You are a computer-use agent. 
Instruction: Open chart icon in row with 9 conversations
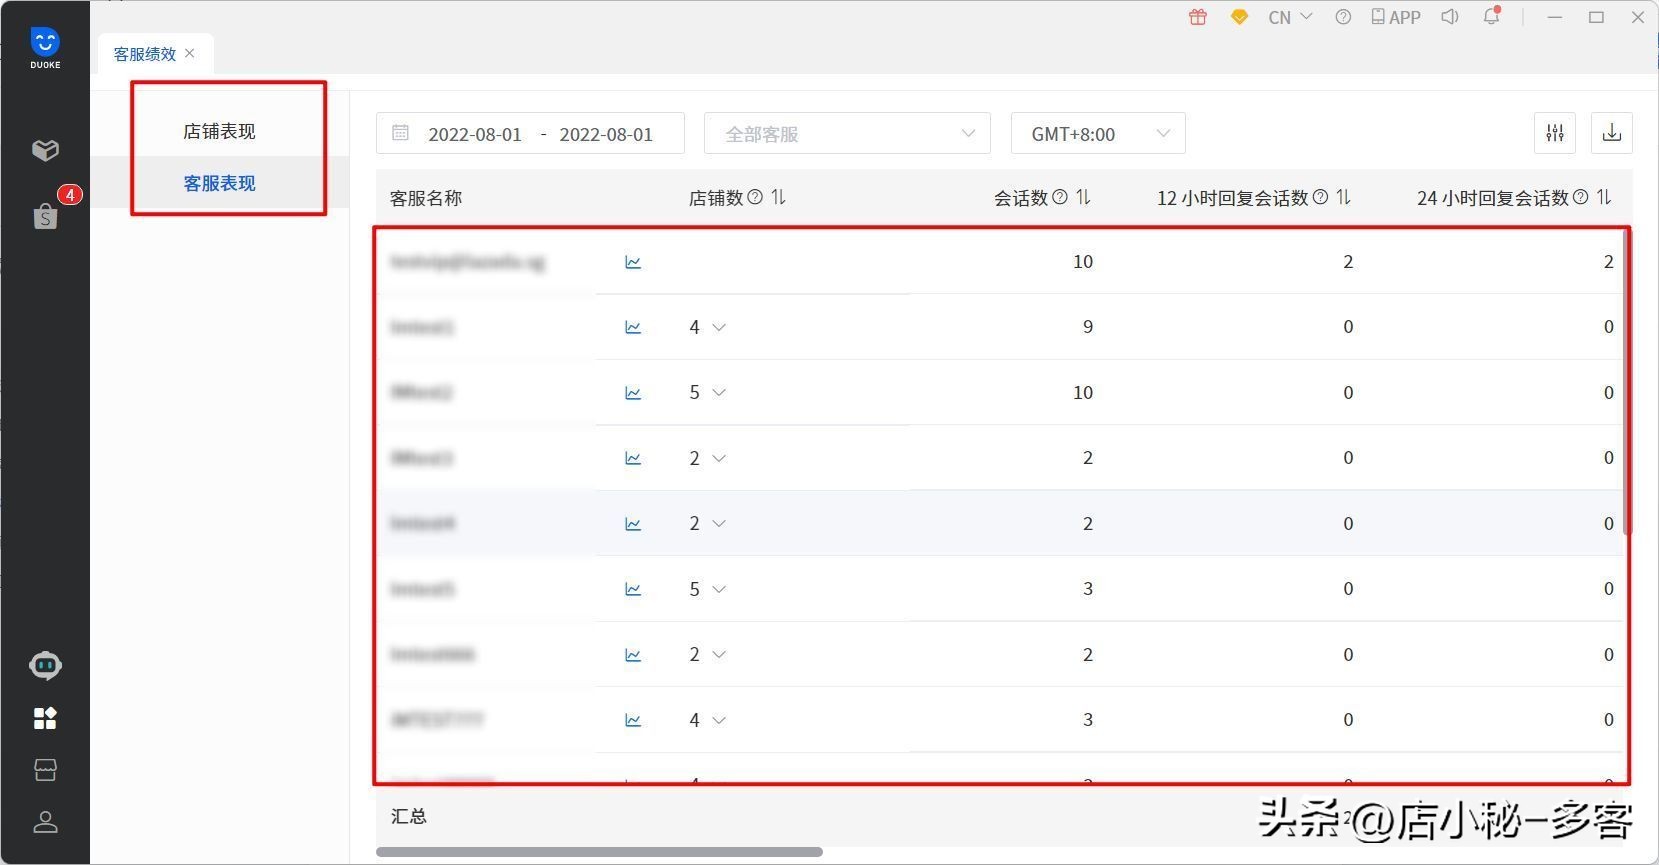pos(633,327)
